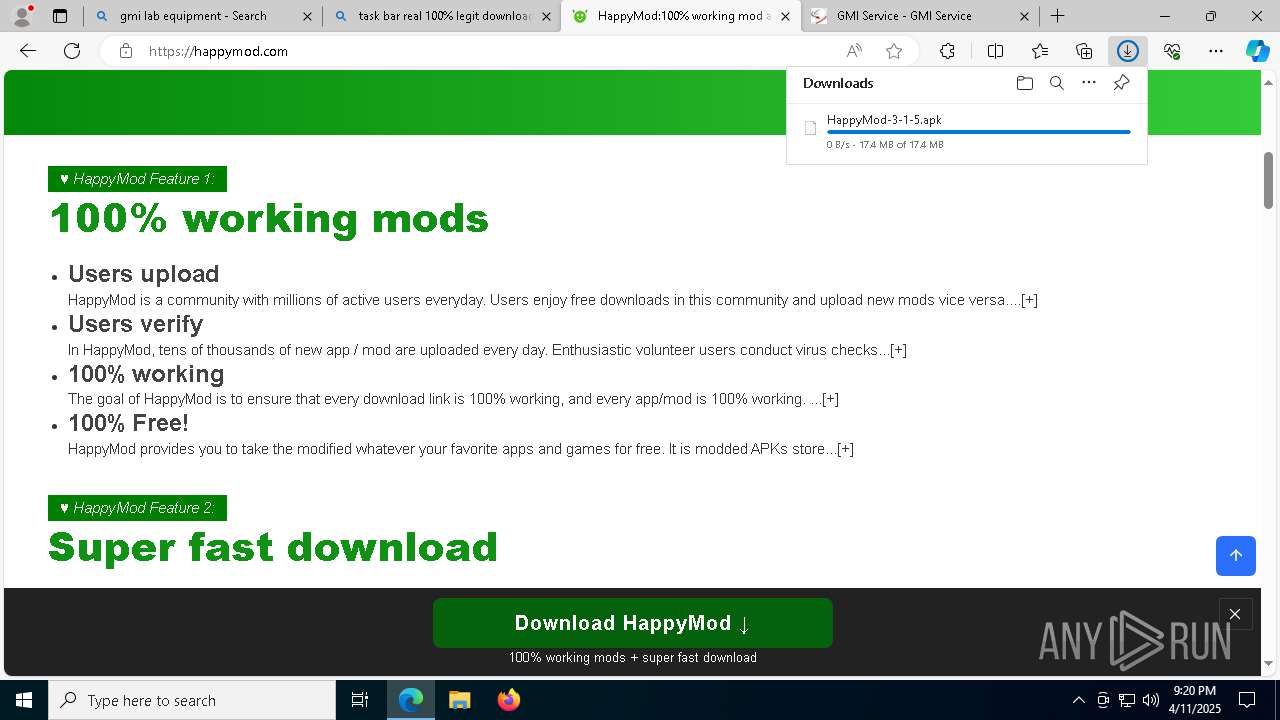Open the Copilot sidebar icon
The width and height of the screenshot is (1280, 720).
click(x=1257, y=51)
